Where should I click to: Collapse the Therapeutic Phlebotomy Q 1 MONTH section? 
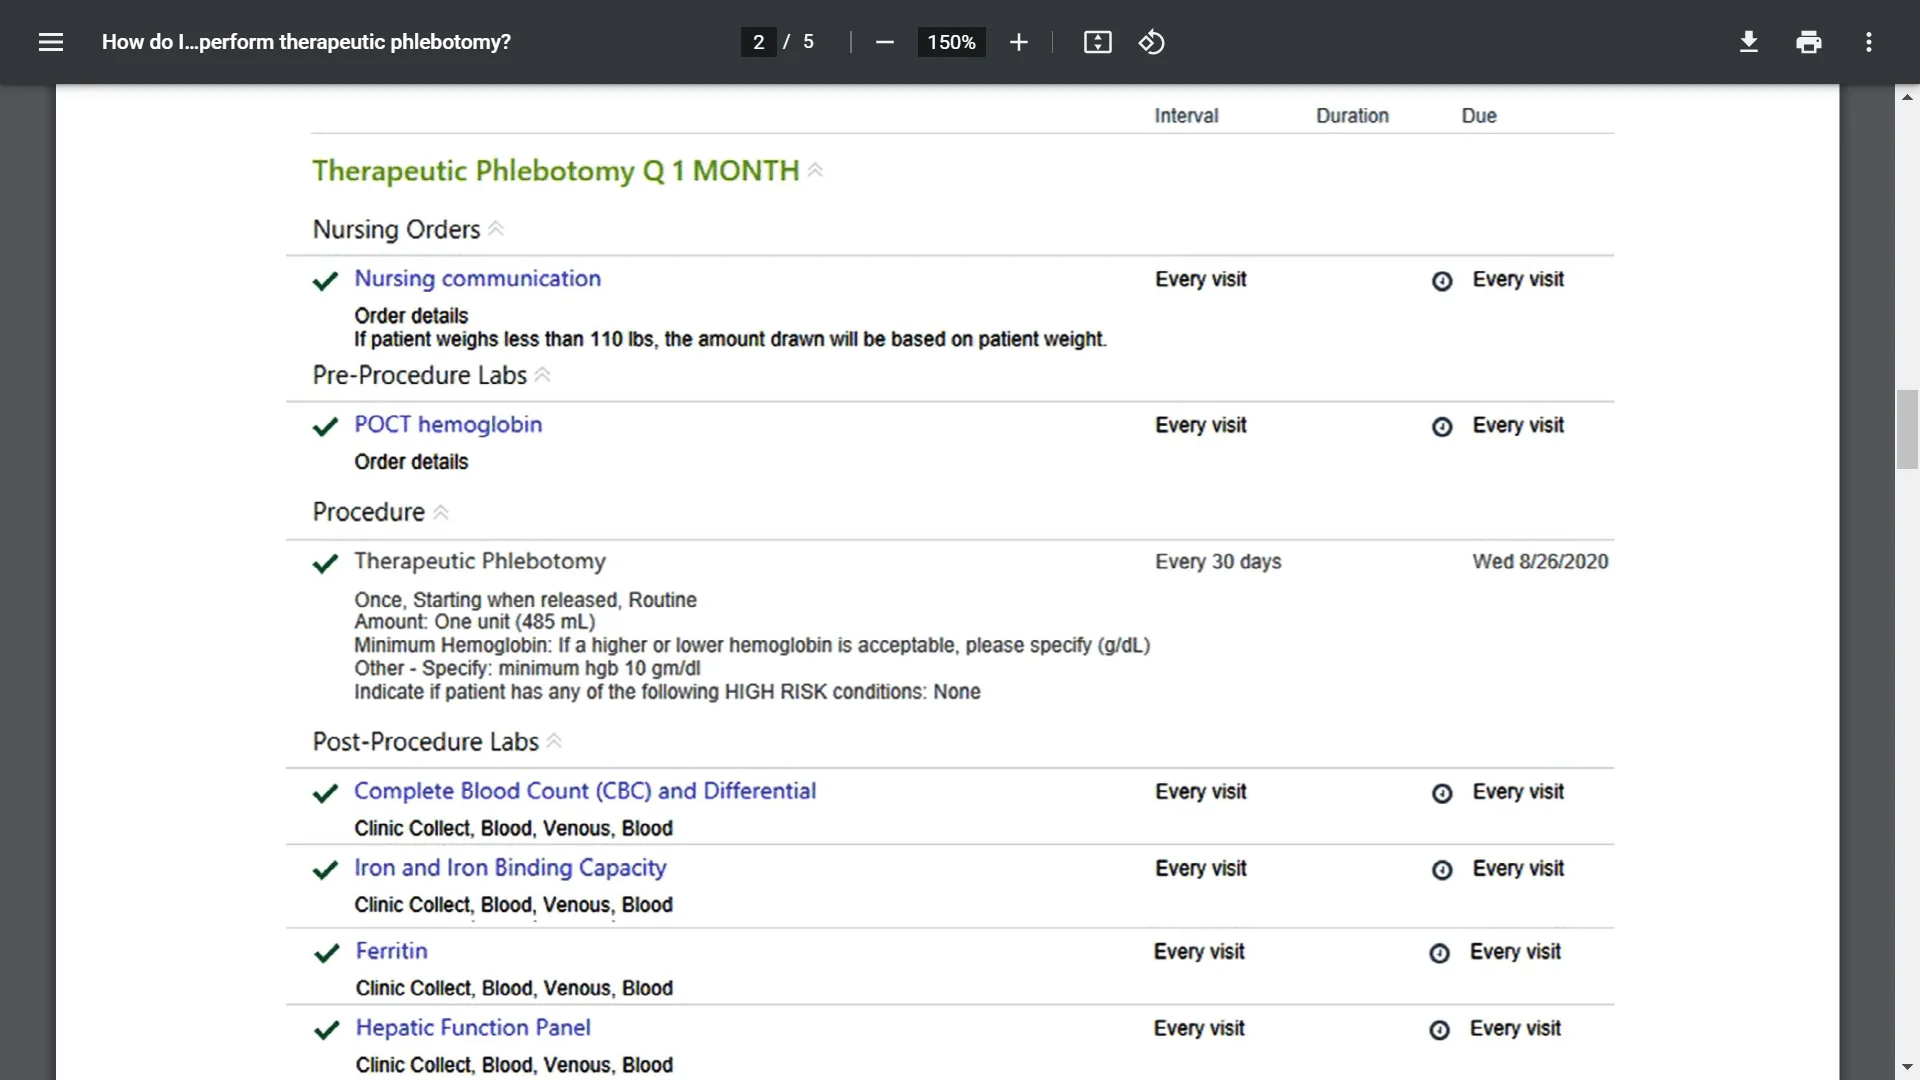click(x=815, y=170)
